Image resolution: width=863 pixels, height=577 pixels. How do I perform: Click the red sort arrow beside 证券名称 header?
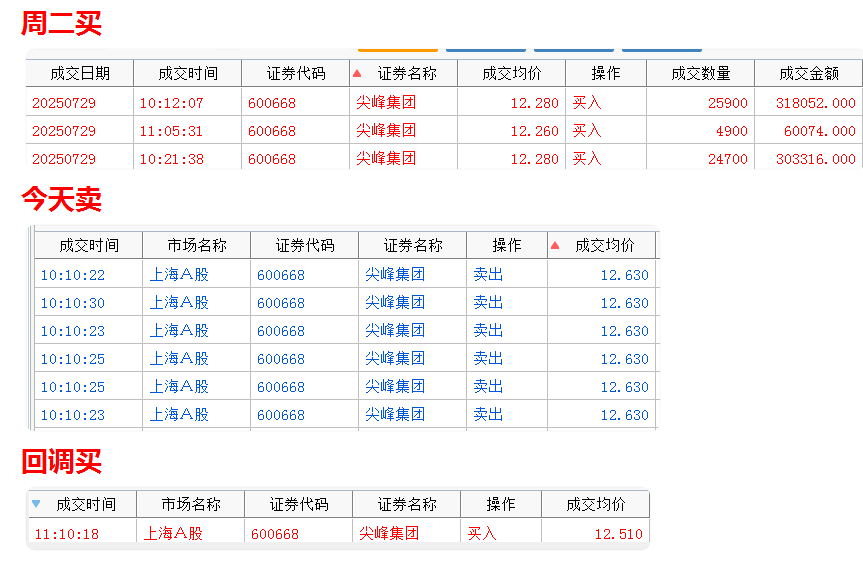coord(357,73)
